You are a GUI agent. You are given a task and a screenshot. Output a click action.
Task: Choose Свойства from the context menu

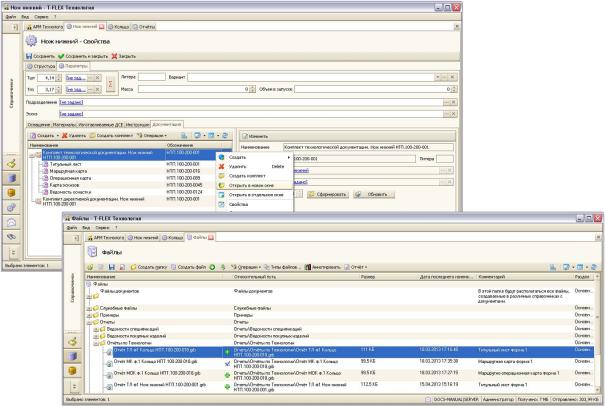click(254, 205)
